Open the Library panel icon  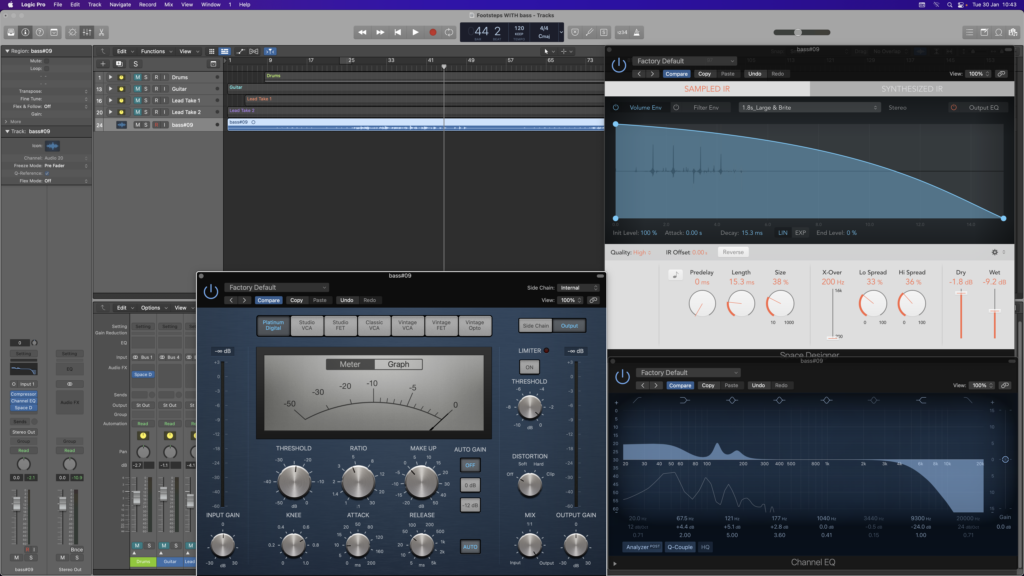click(11, 32)
